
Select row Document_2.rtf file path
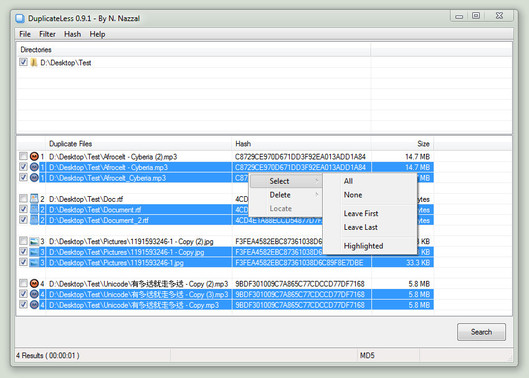[x=99, y=220]
